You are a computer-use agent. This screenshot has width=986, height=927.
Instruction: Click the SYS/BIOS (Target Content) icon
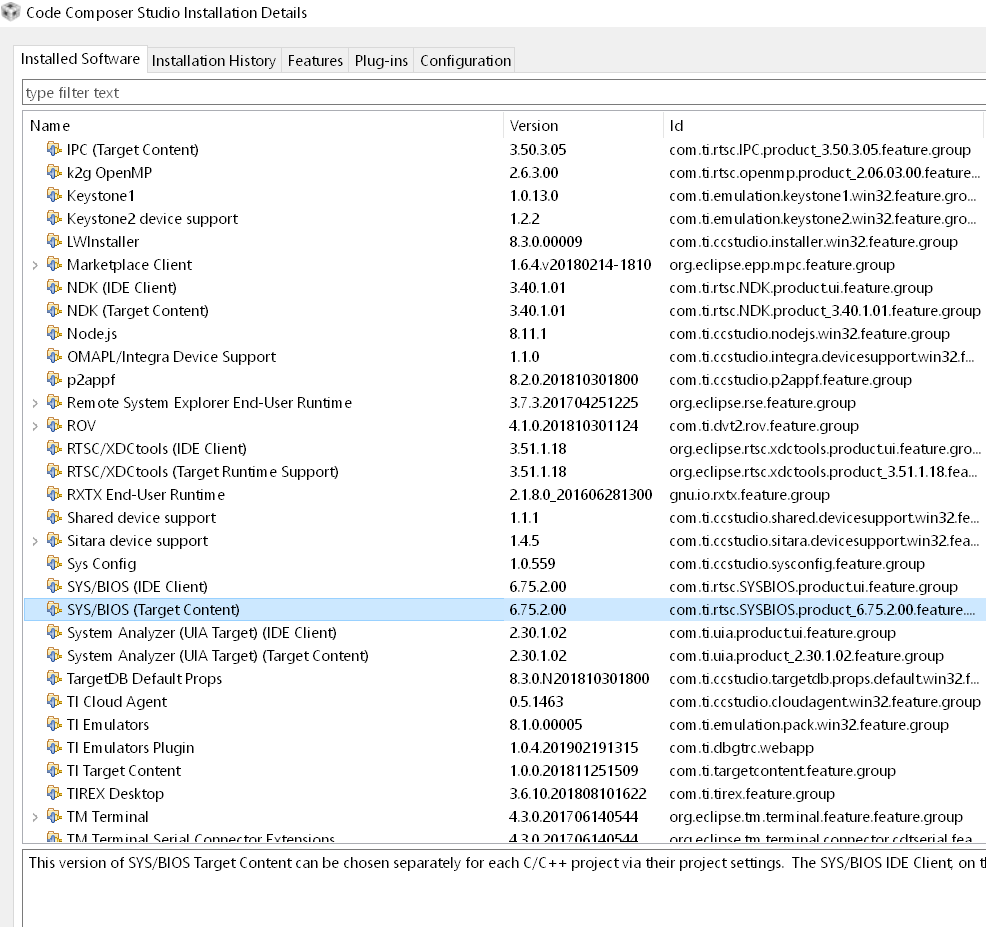(x=54, y=609)
